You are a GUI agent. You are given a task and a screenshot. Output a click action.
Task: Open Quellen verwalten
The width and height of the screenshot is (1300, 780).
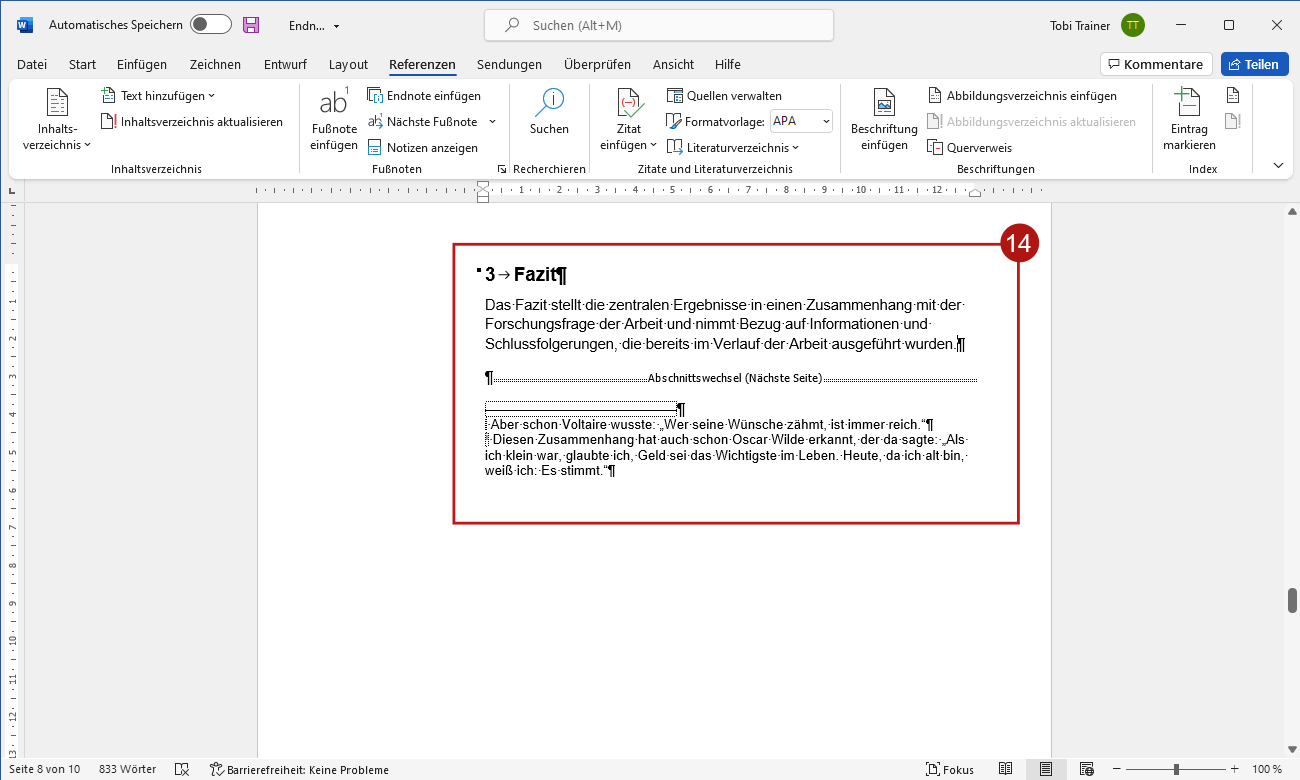(x=724, y=96)
